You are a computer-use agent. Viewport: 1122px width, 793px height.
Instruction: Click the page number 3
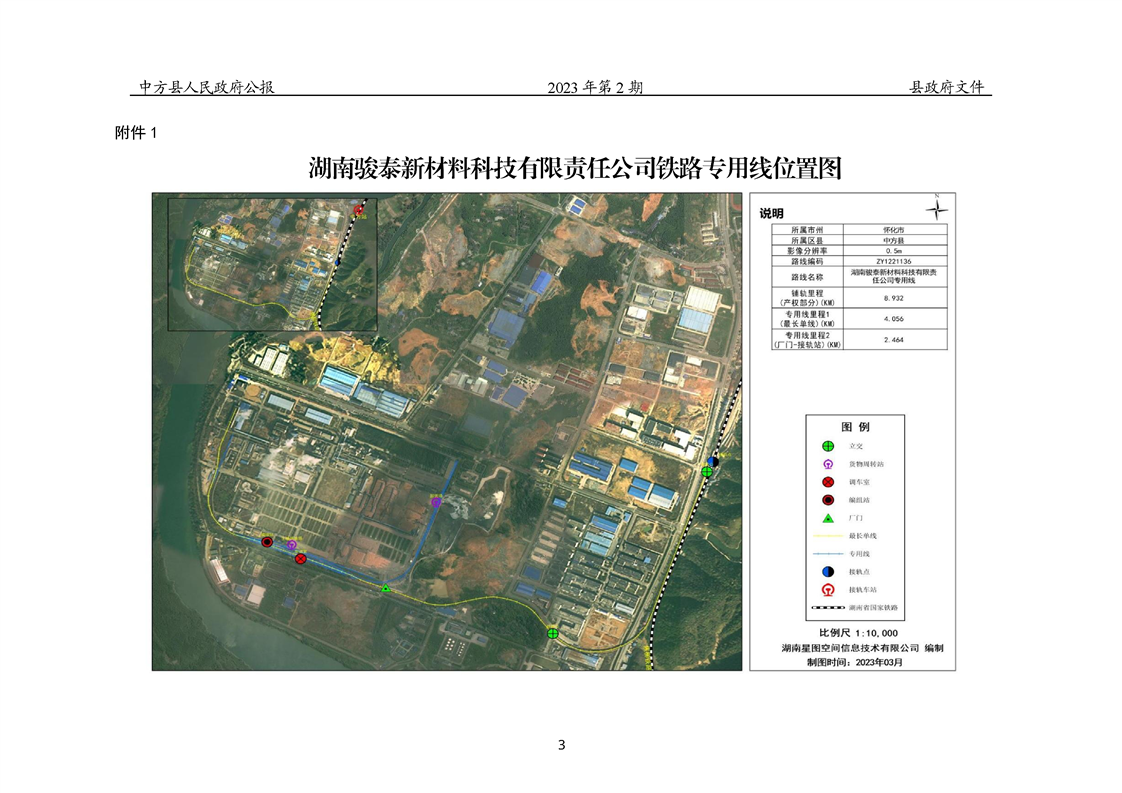562,745
